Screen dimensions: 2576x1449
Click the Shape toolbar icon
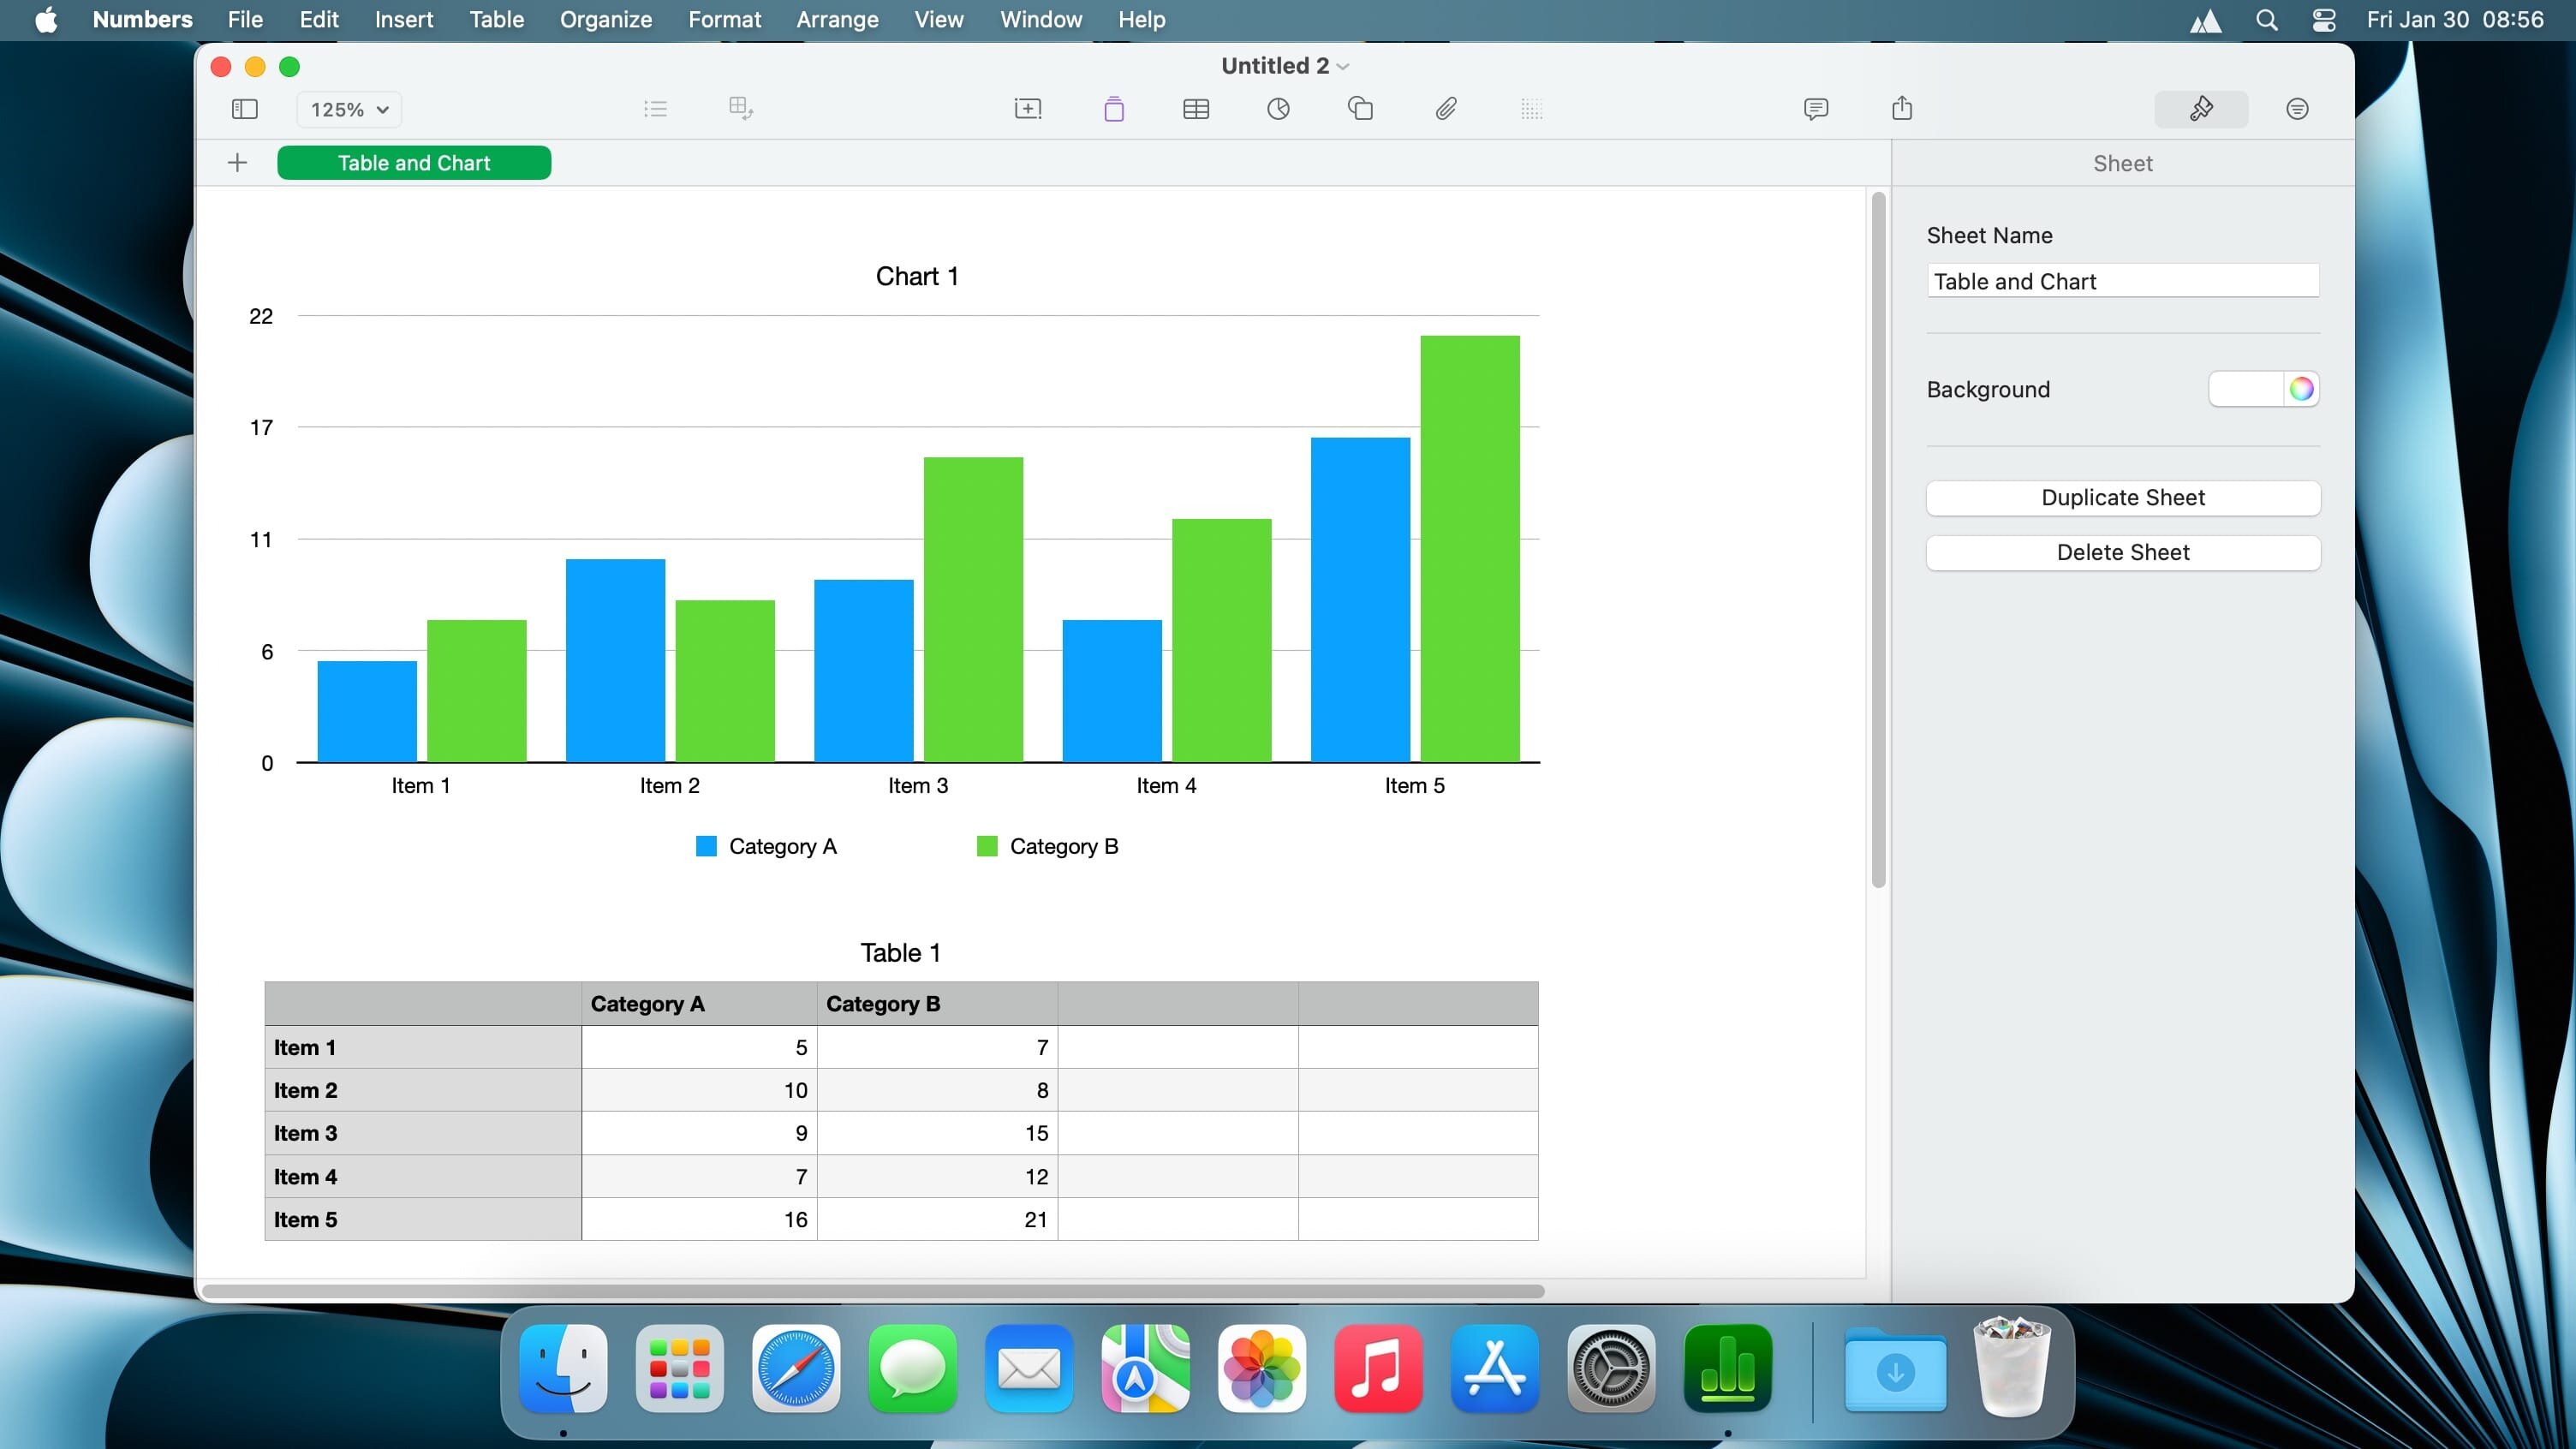coord(1360,109)
